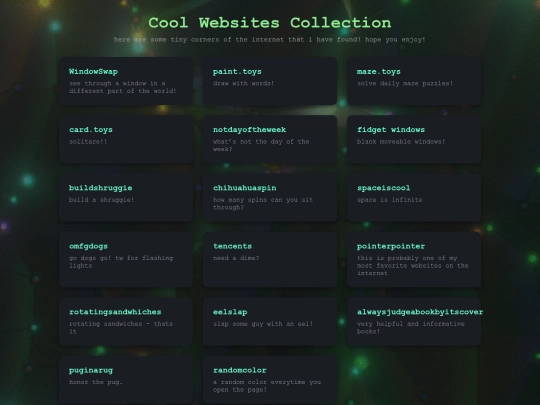The height and width of the screenshot is (405, 540).
Task: Open the card.toys solitaire card
Action: pos(126,139)
